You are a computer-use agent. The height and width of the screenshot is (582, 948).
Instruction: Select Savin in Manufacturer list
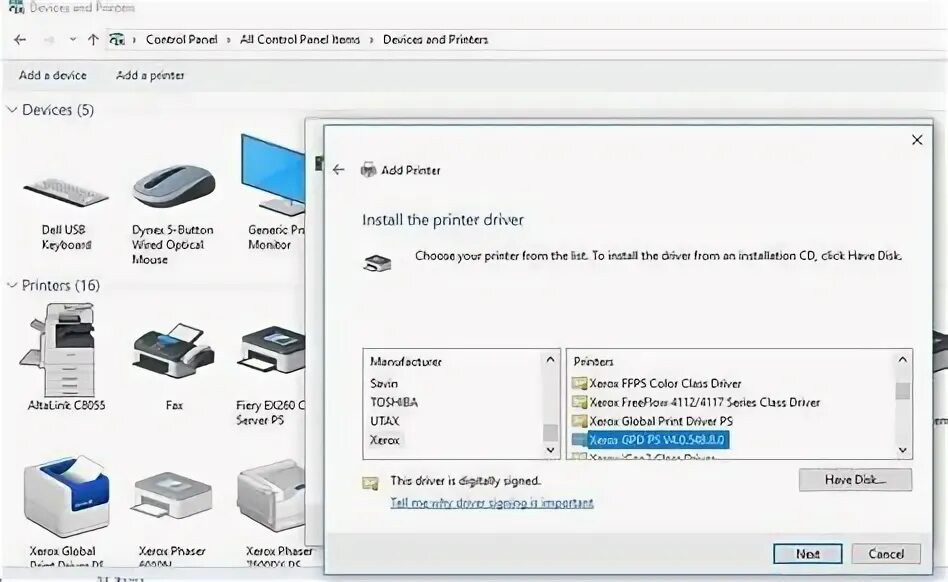[x=384, y=383]
